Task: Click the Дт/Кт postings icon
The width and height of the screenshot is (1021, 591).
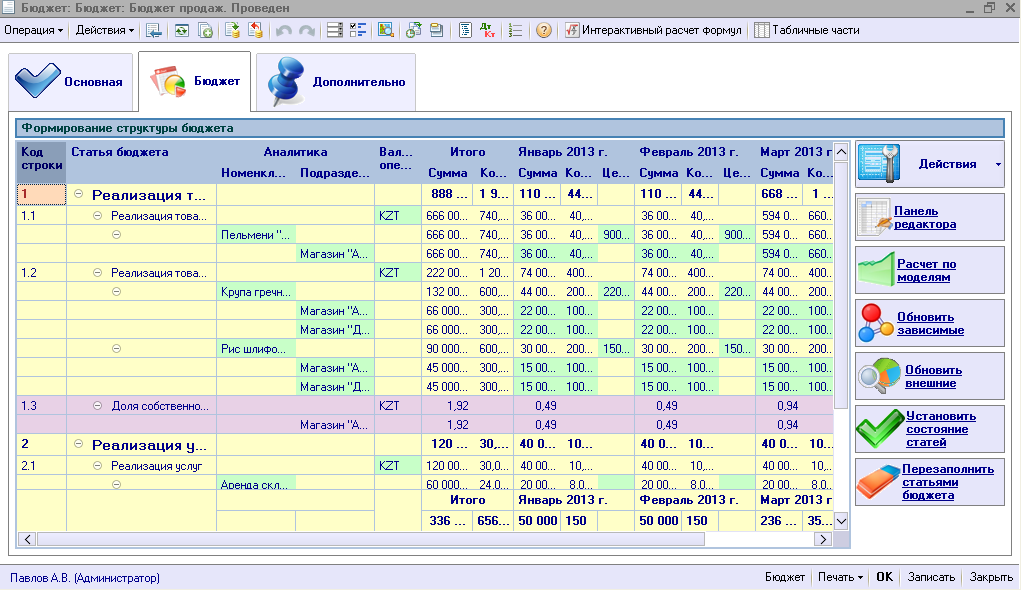Action: click(487, 30)
